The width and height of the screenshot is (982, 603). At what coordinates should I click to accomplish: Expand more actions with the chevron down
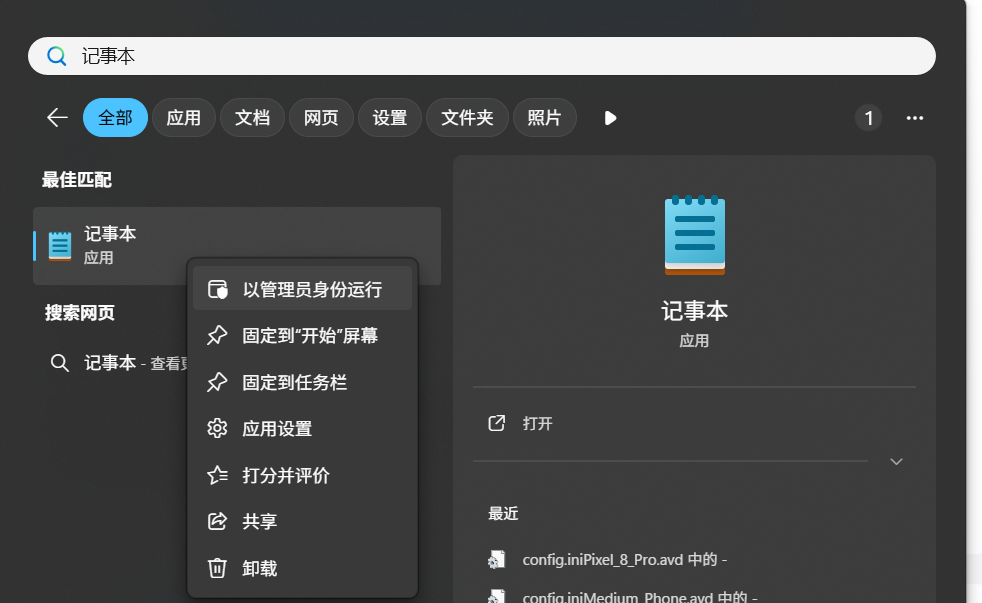(896, 461)
